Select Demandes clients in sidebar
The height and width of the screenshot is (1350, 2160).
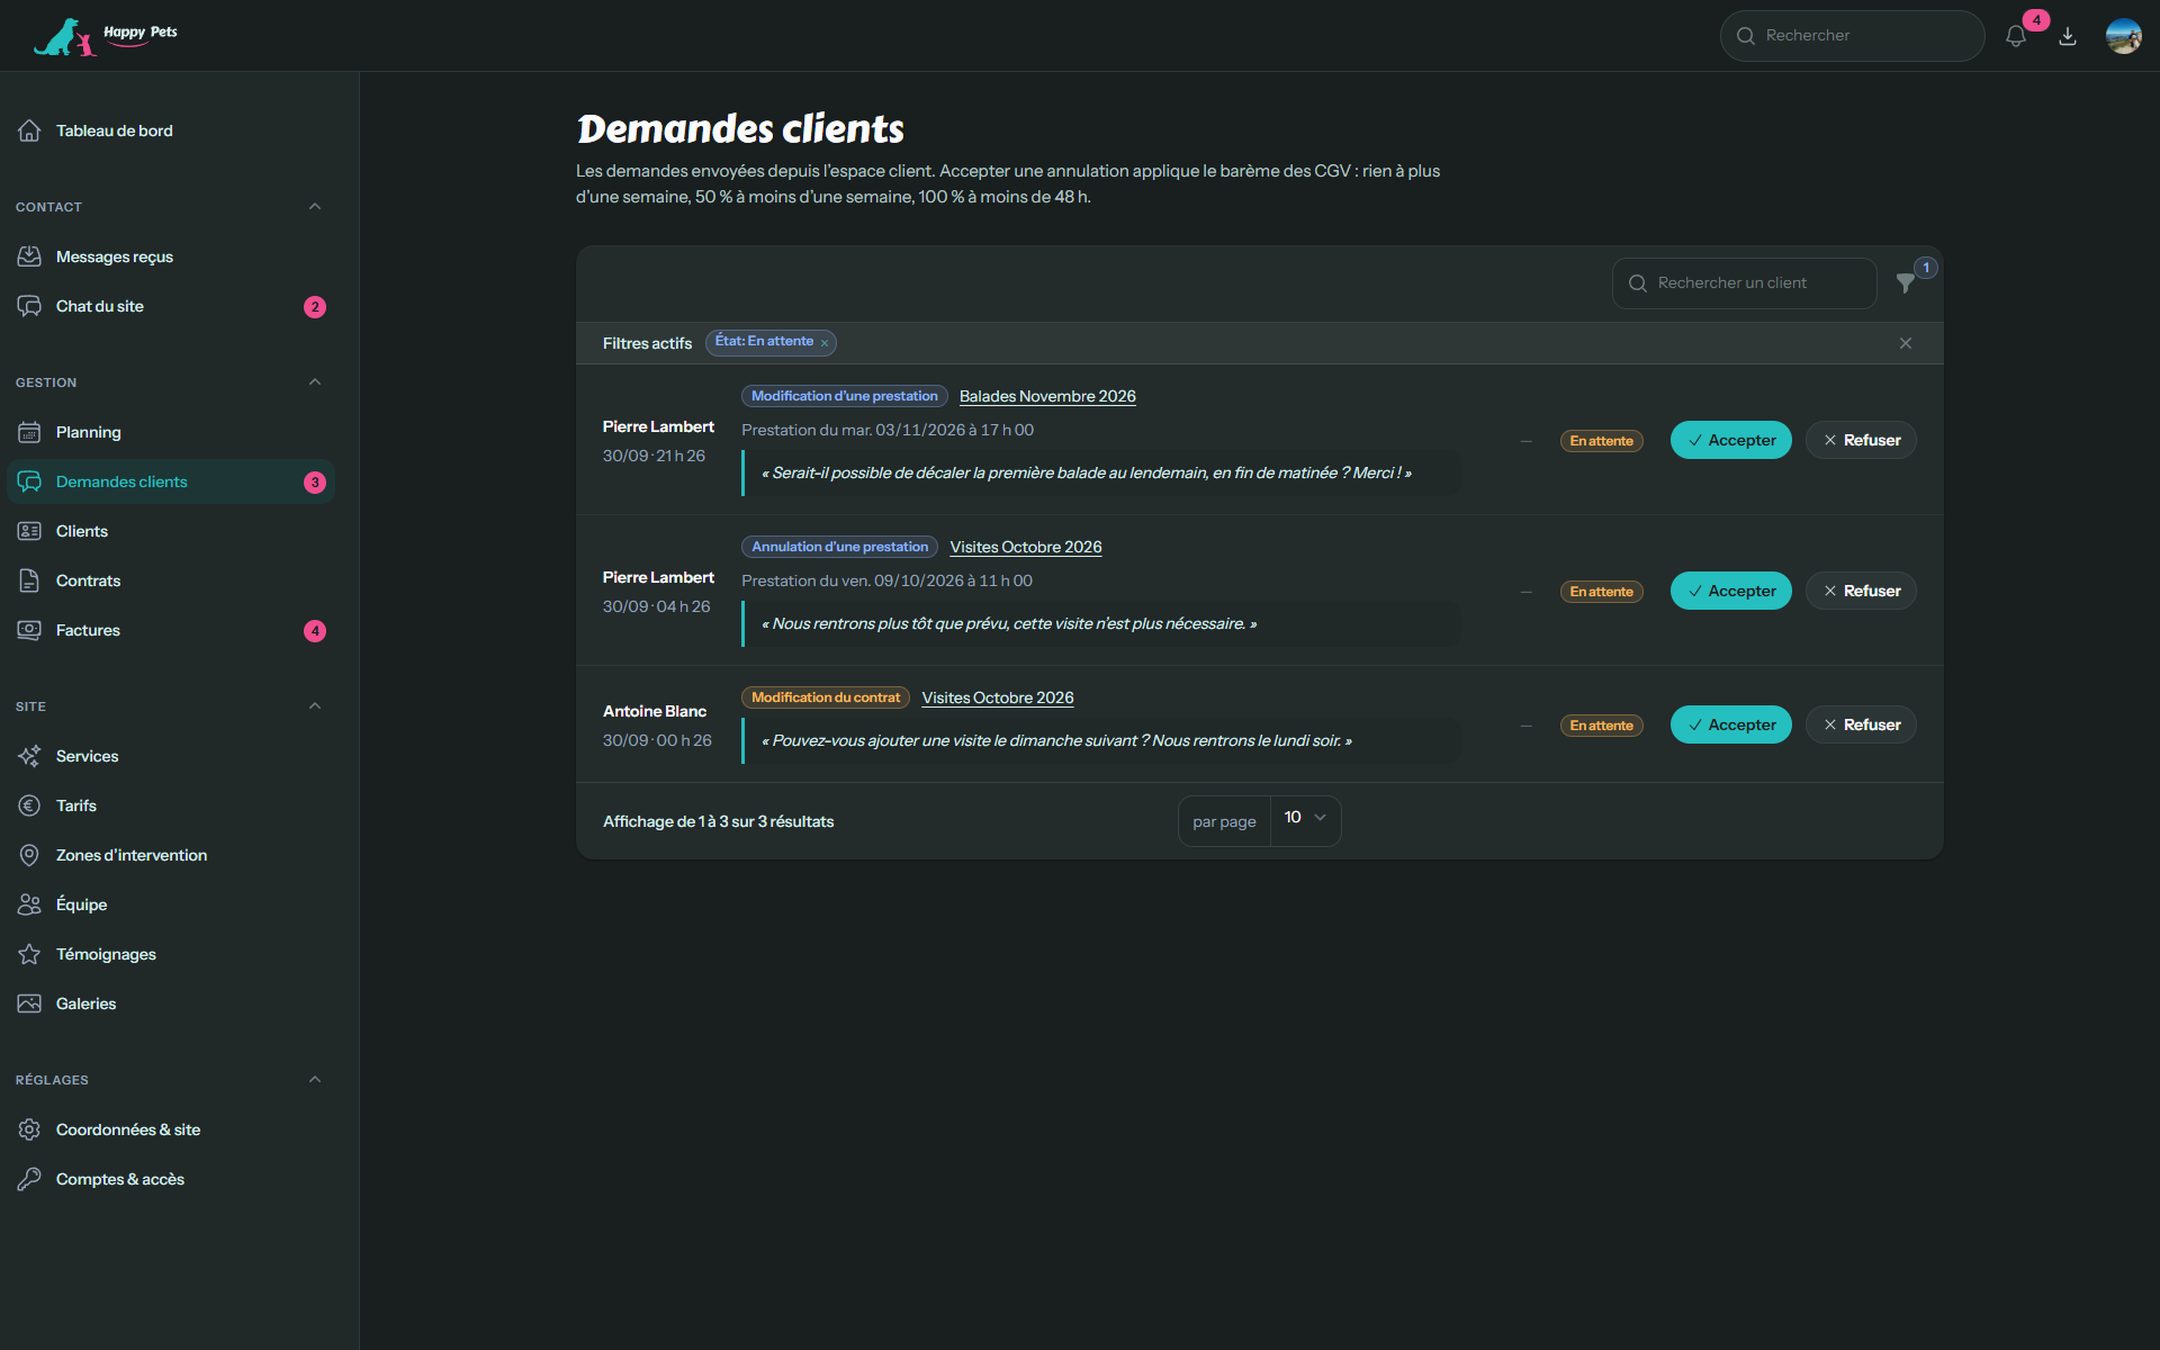click(171, 482)
